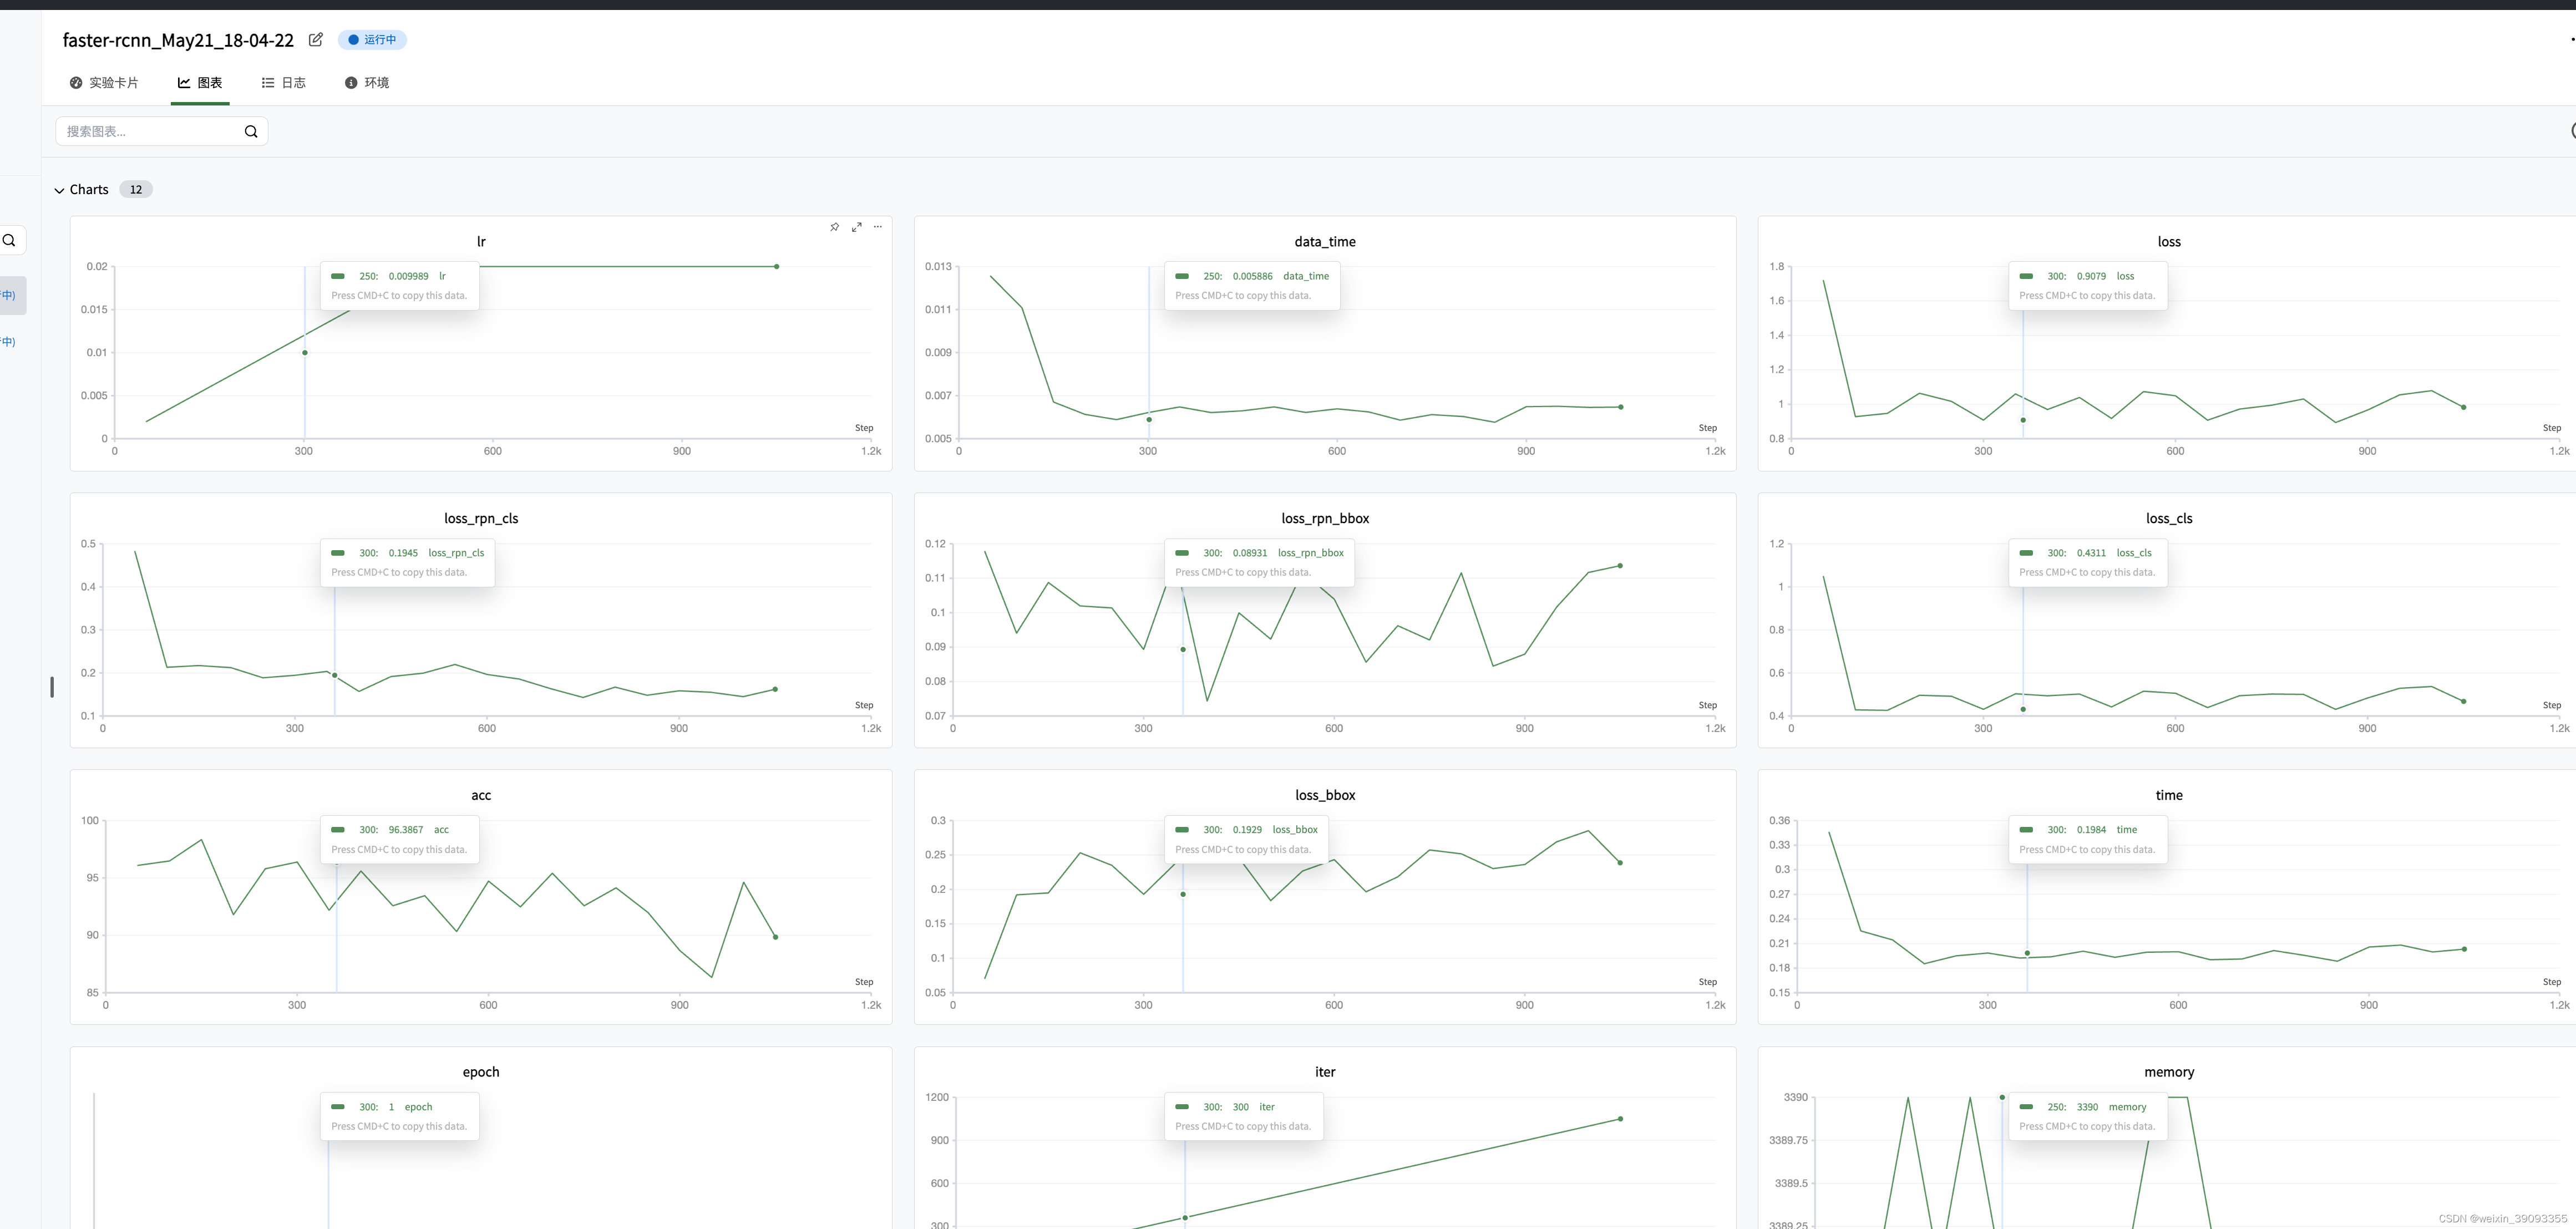The width and height of the screenshot is (2576, 1229).
Task: Click the acc chart title
Action: [x=481, y=795]
